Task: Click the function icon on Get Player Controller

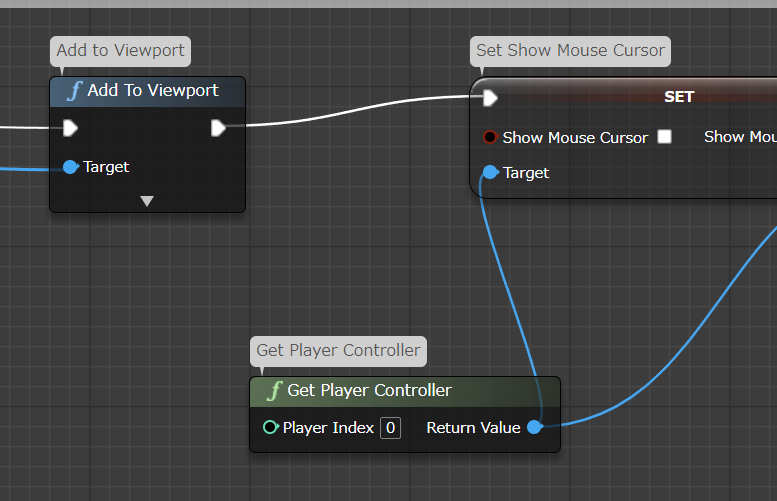Action: coord(274,391)
